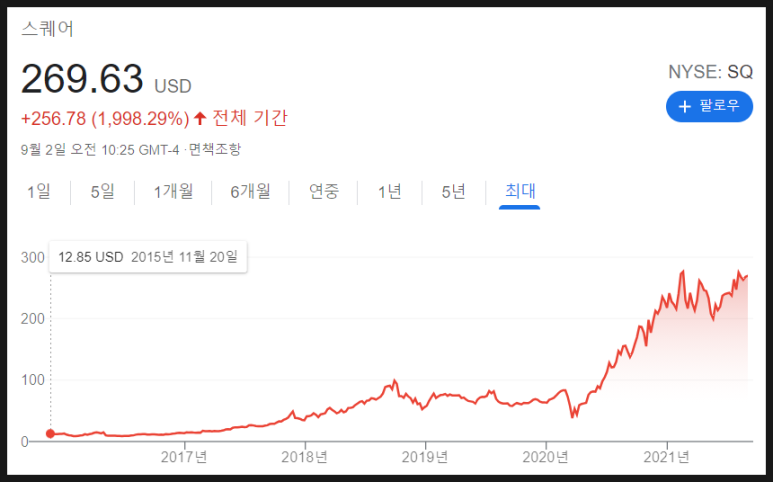Click the 200 y-axis label
The image size is (773, 482).
(33, 319)
